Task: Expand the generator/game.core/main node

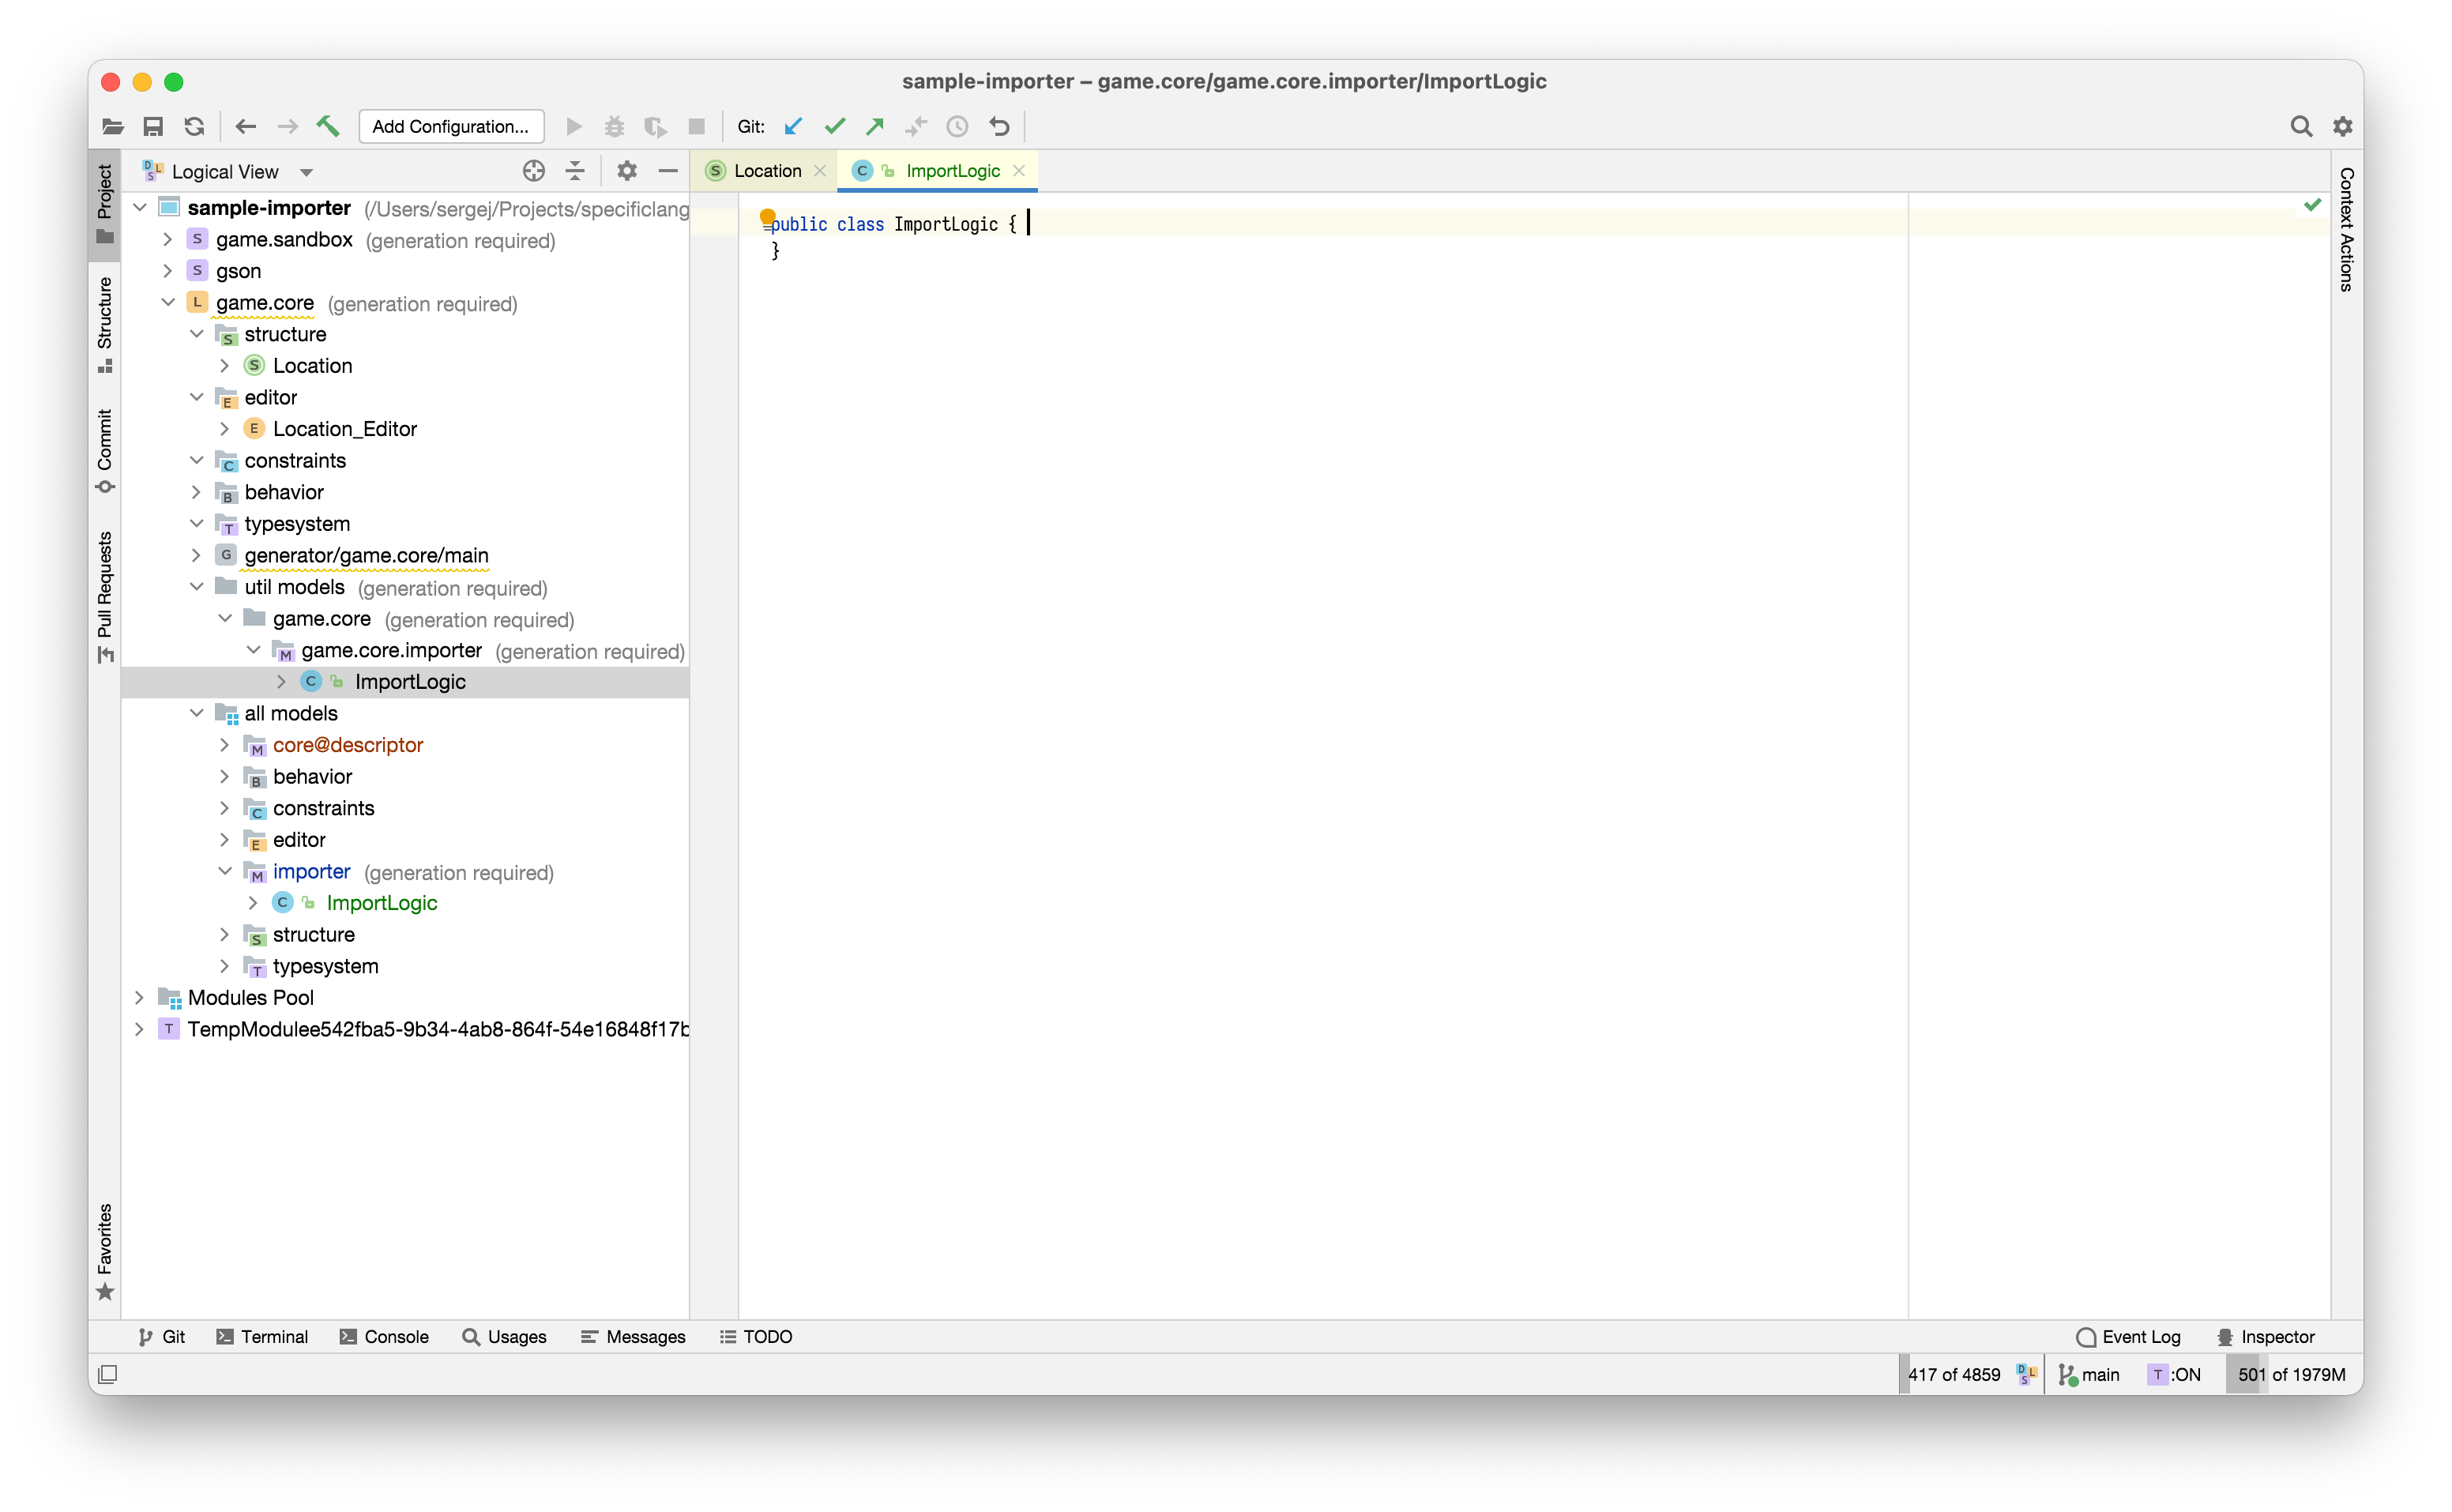Action: (197, 555)
